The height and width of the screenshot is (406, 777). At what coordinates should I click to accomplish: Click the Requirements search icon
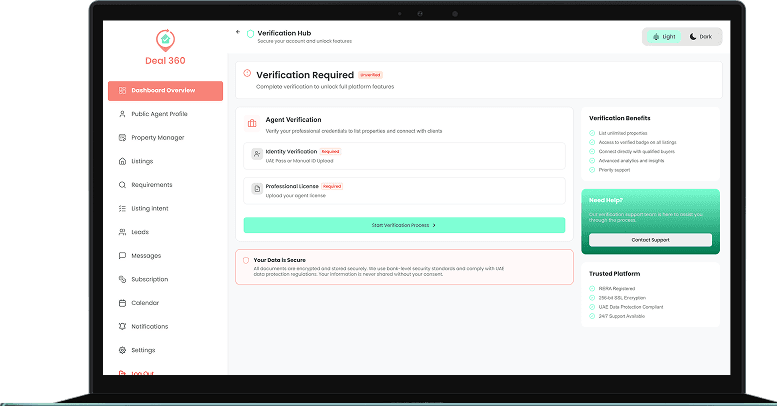coord(122,185)
